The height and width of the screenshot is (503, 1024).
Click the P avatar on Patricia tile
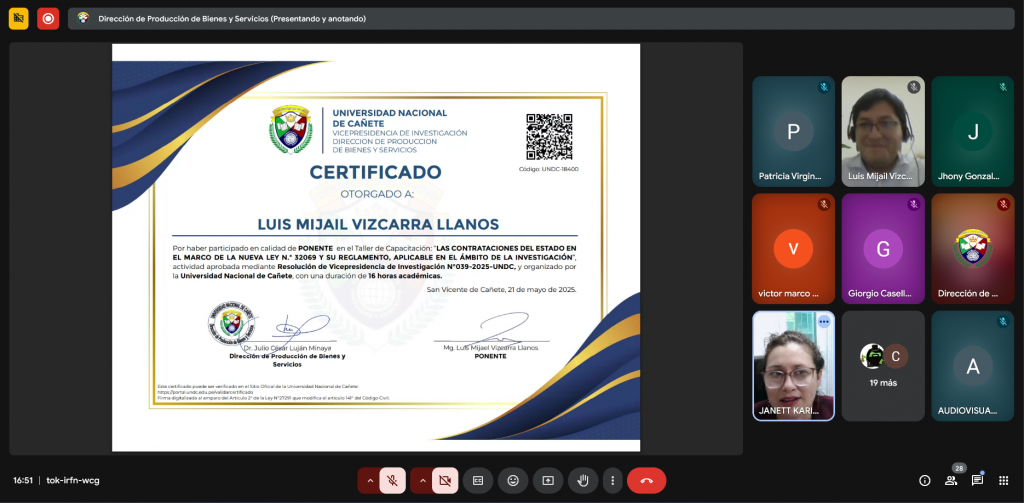(793, 131)
